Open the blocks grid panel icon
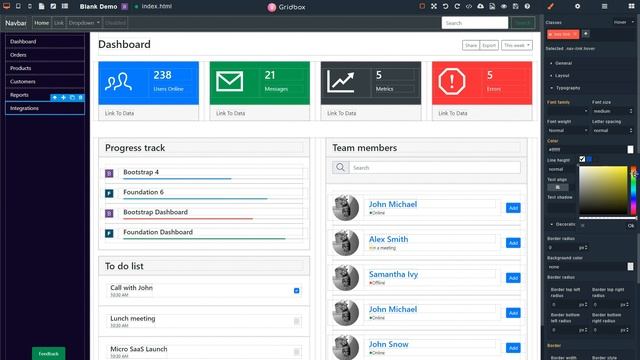The width and height of the screenshot is (640, 360). click(631, 6)
